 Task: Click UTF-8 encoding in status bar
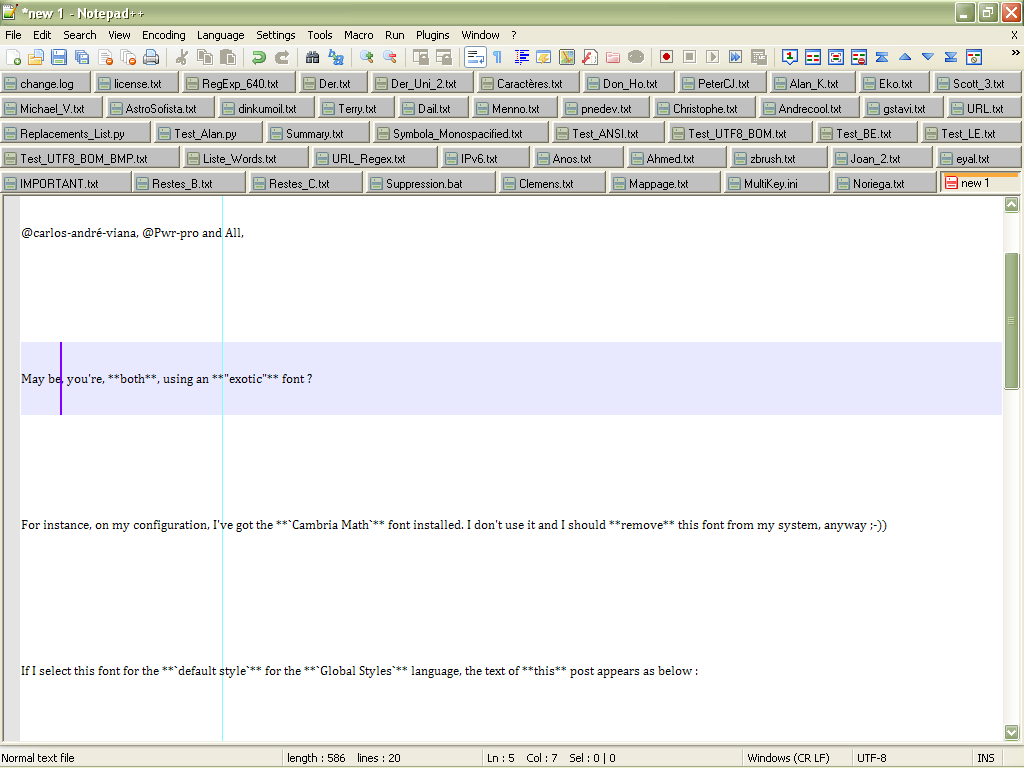871,758
